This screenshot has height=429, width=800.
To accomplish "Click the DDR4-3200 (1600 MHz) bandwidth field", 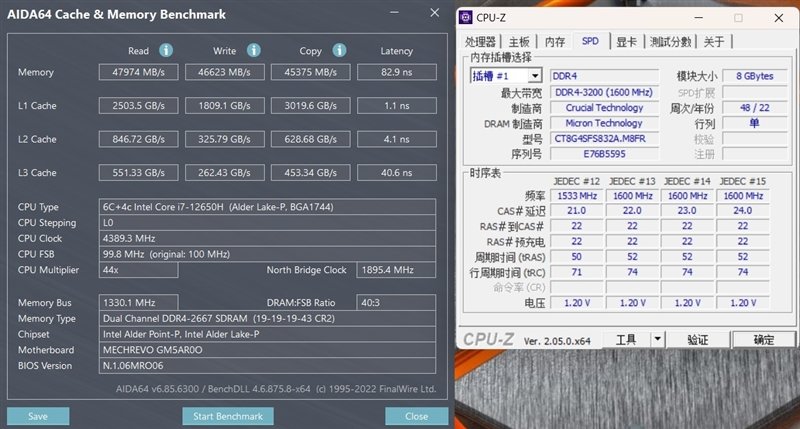I will [x=604, y=92].
